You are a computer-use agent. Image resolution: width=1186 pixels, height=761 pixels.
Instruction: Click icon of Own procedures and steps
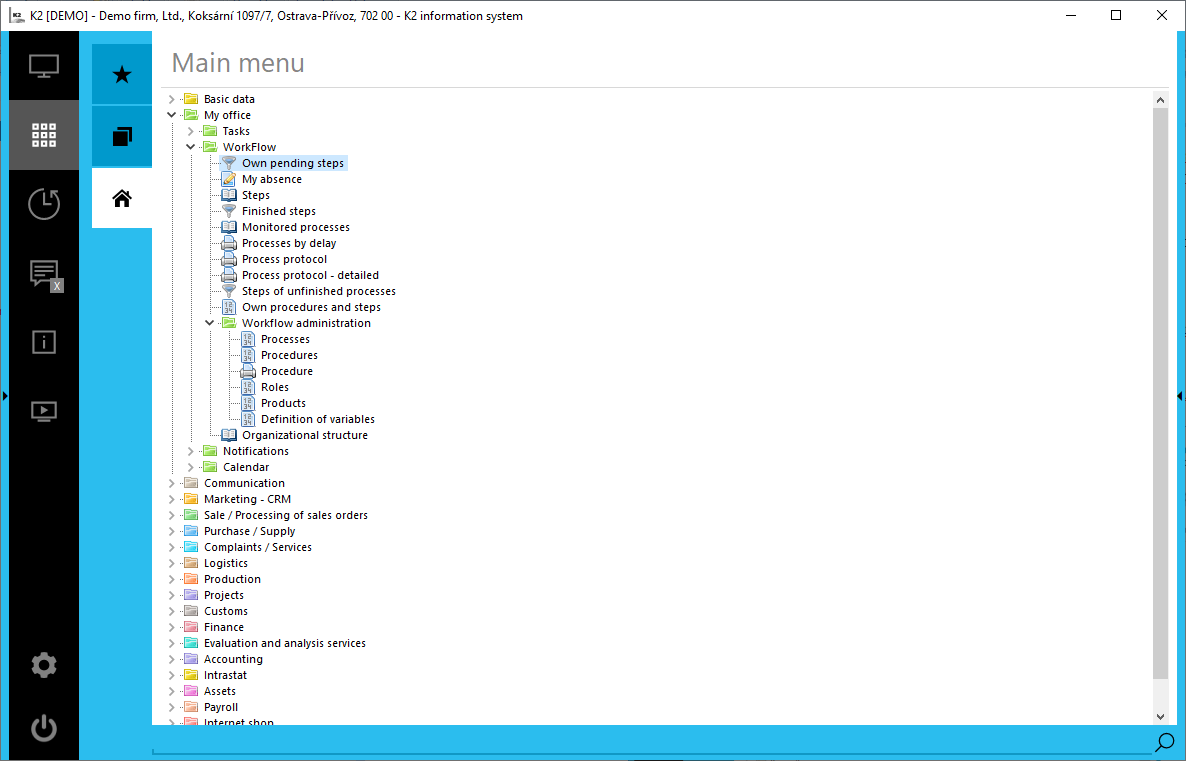(228, 307)
